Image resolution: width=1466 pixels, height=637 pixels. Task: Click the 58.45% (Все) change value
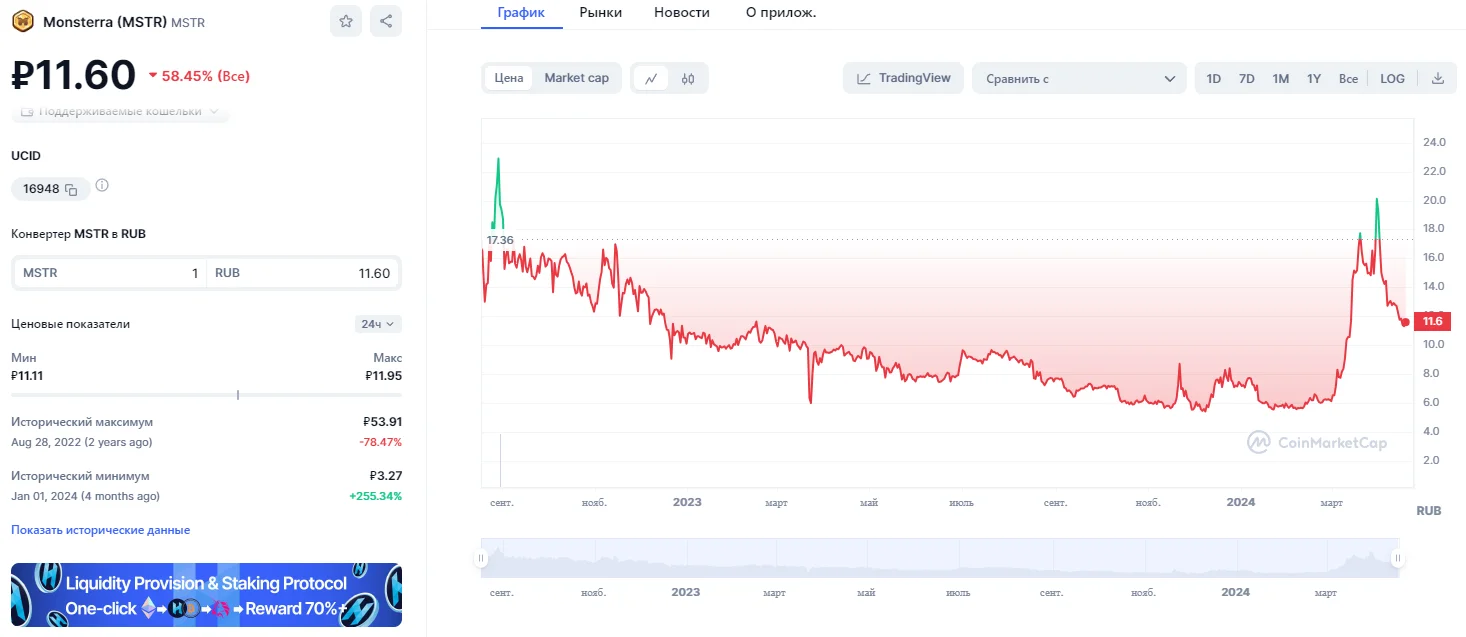pyautogui.click(x=199, y=76)
